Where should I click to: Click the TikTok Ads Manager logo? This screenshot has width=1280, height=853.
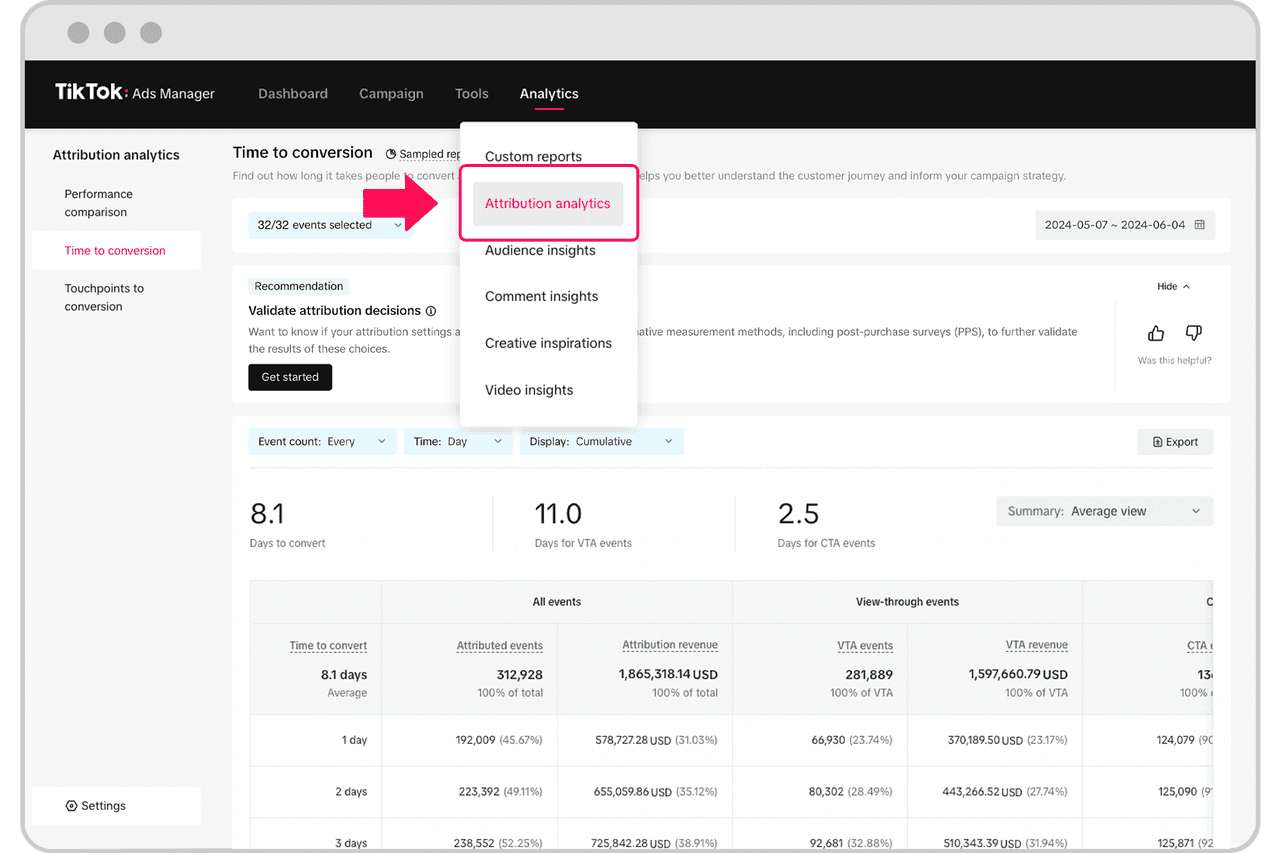135,93
